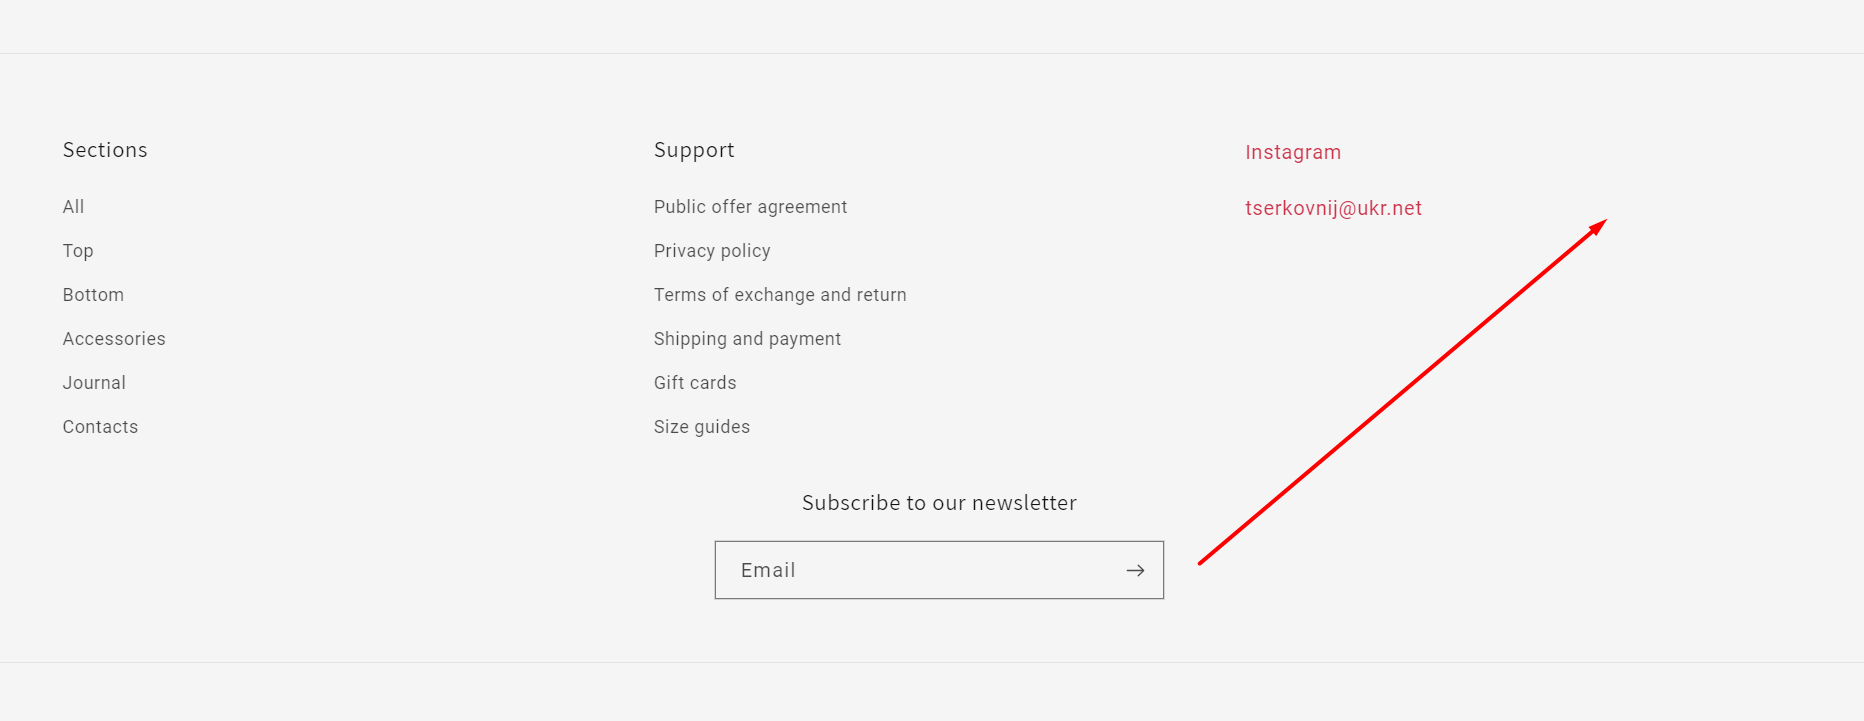Submit the newsletter email arrow button
1864x721 pixels.
1135,570
